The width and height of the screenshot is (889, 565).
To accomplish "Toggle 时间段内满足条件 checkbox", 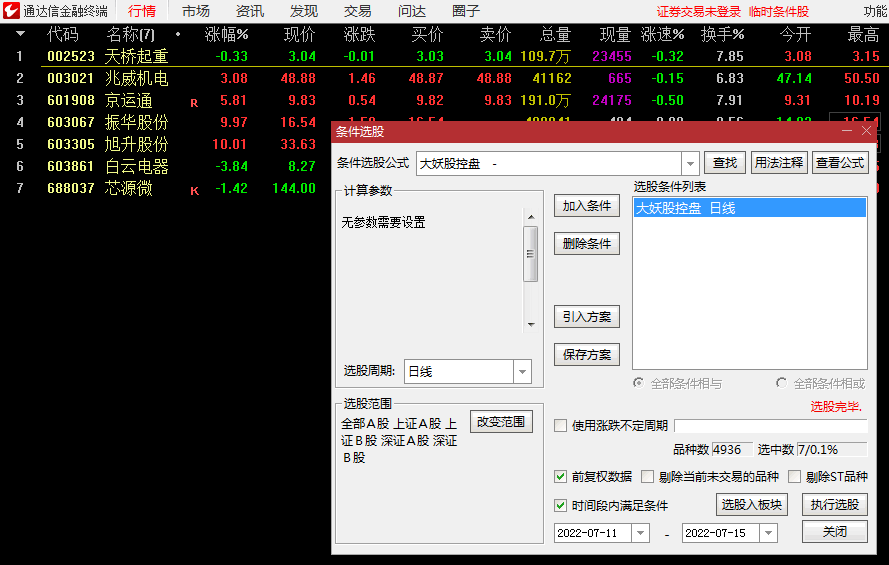I will 560,505.
